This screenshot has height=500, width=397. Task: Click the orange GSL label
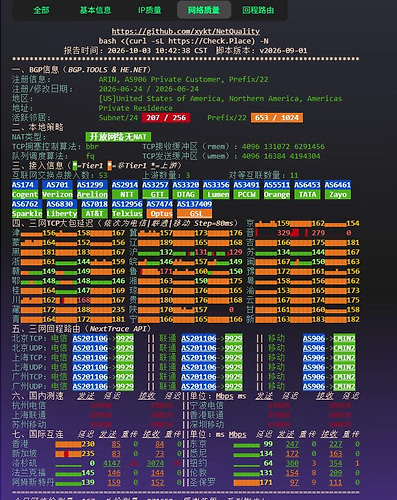point(194,214)
